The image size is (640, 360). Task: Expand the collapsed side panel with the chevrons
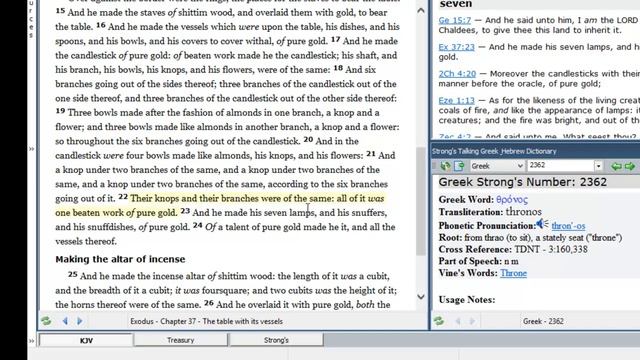click(x=31, y=149)
